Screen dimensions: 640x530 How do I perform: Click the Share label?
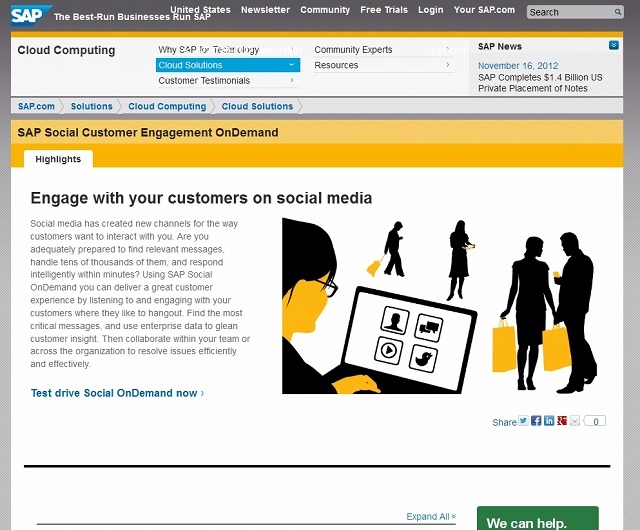[504, 422]
